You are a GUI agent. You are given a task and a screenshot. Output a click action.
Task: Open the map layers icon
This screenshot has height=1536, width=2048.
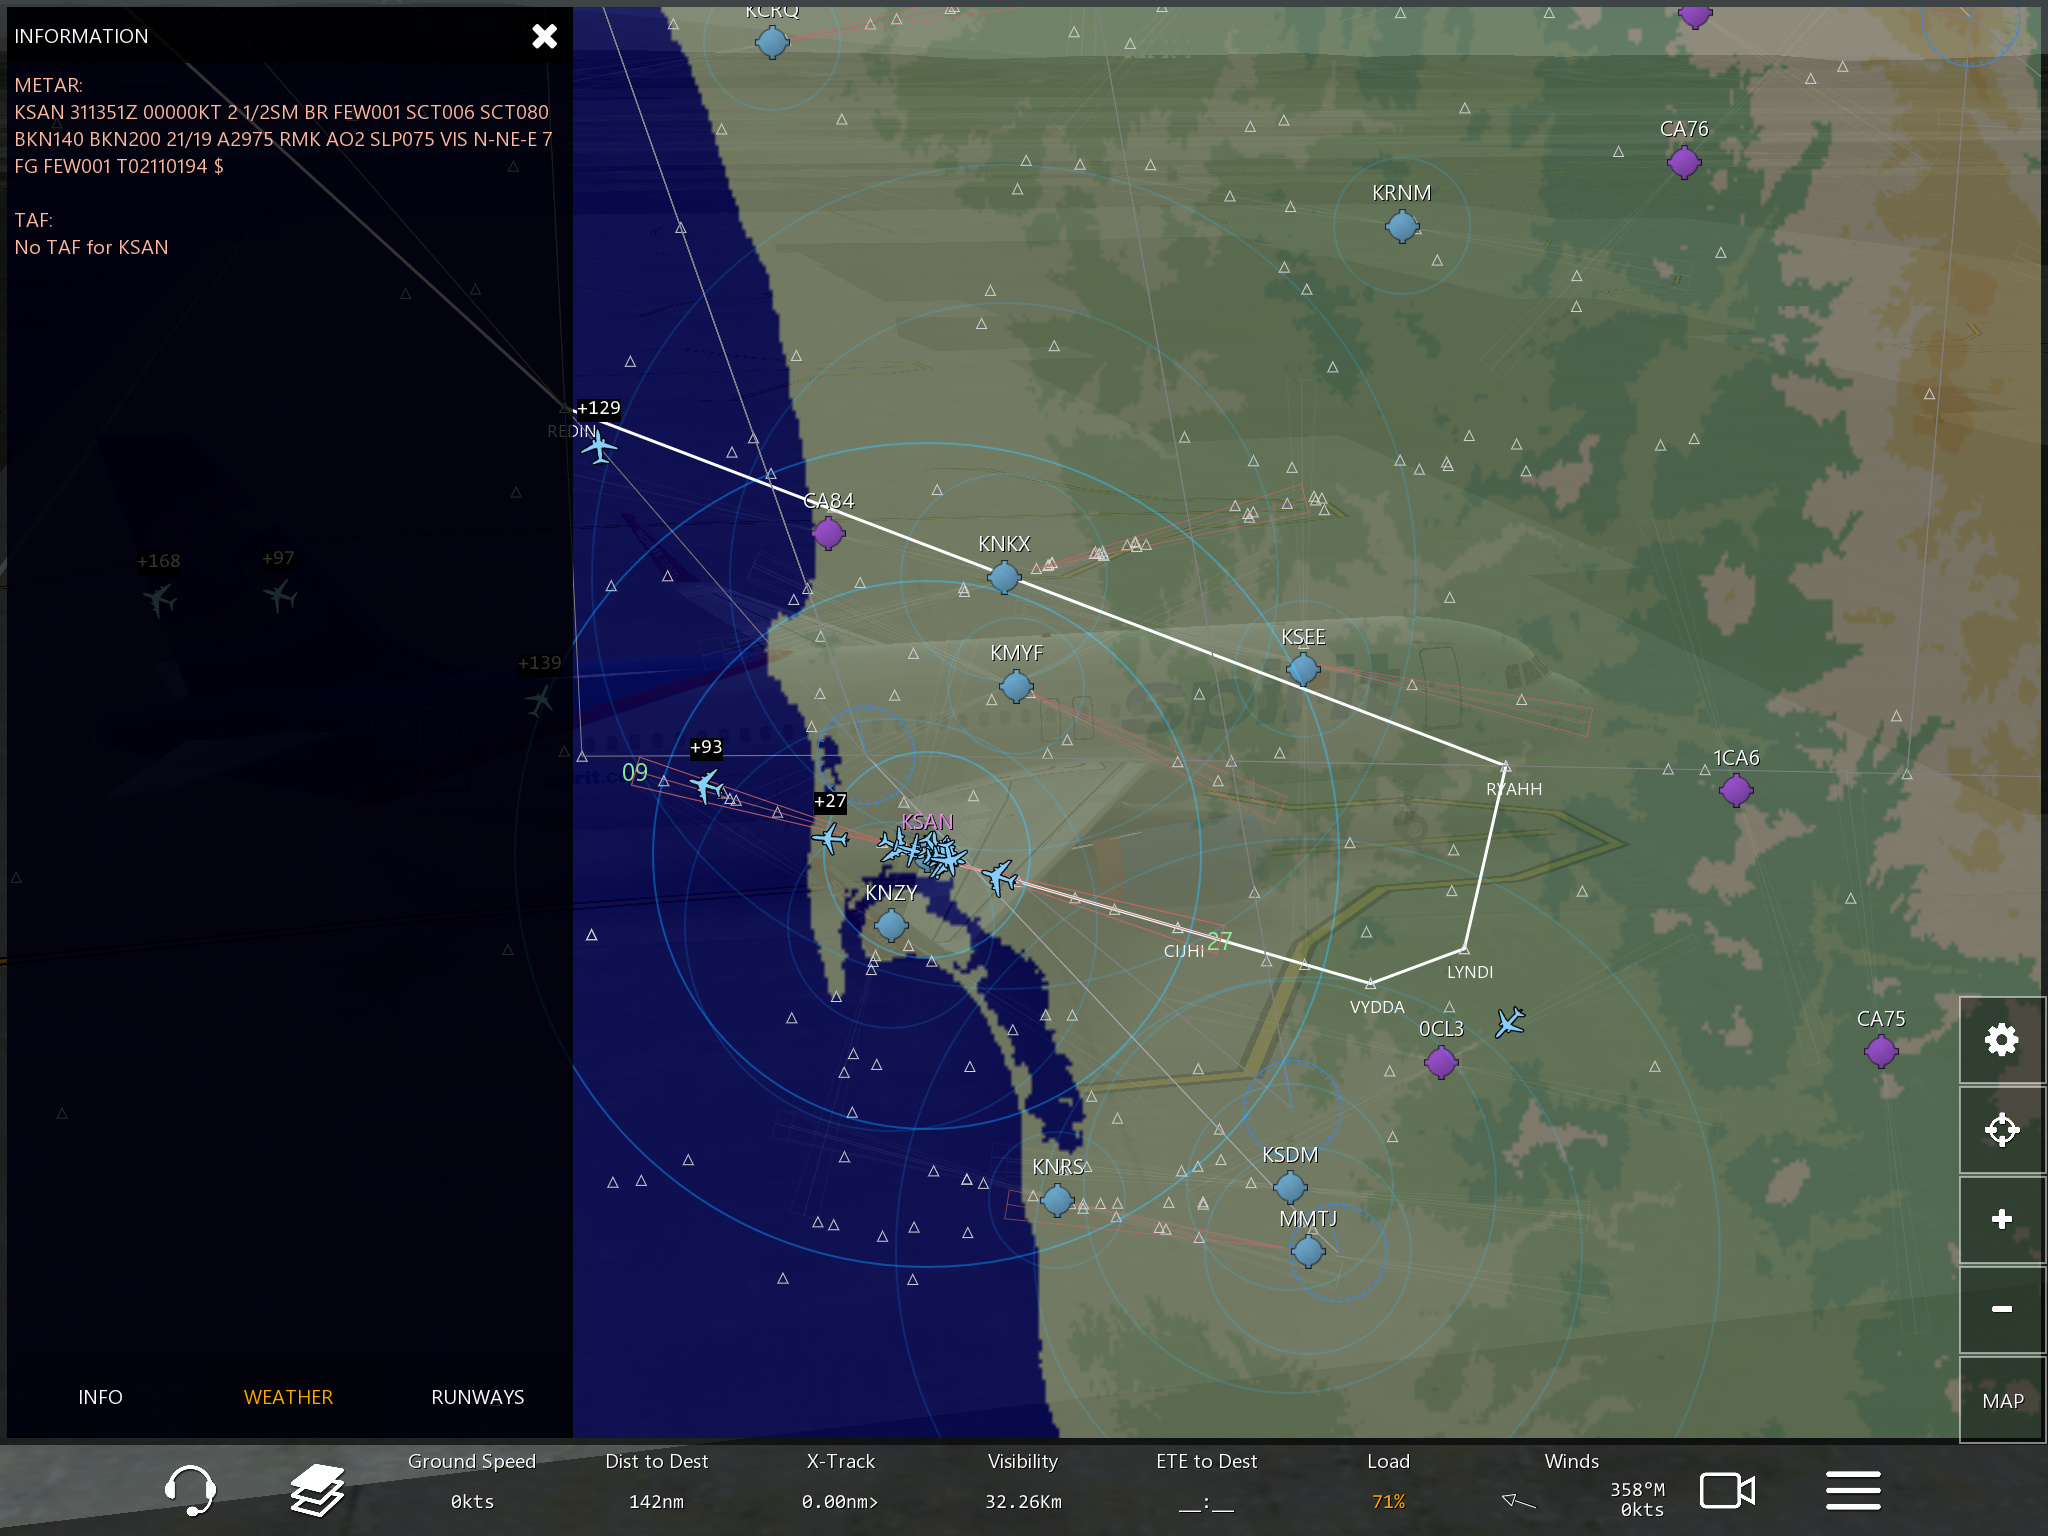tap(317, 1489)
